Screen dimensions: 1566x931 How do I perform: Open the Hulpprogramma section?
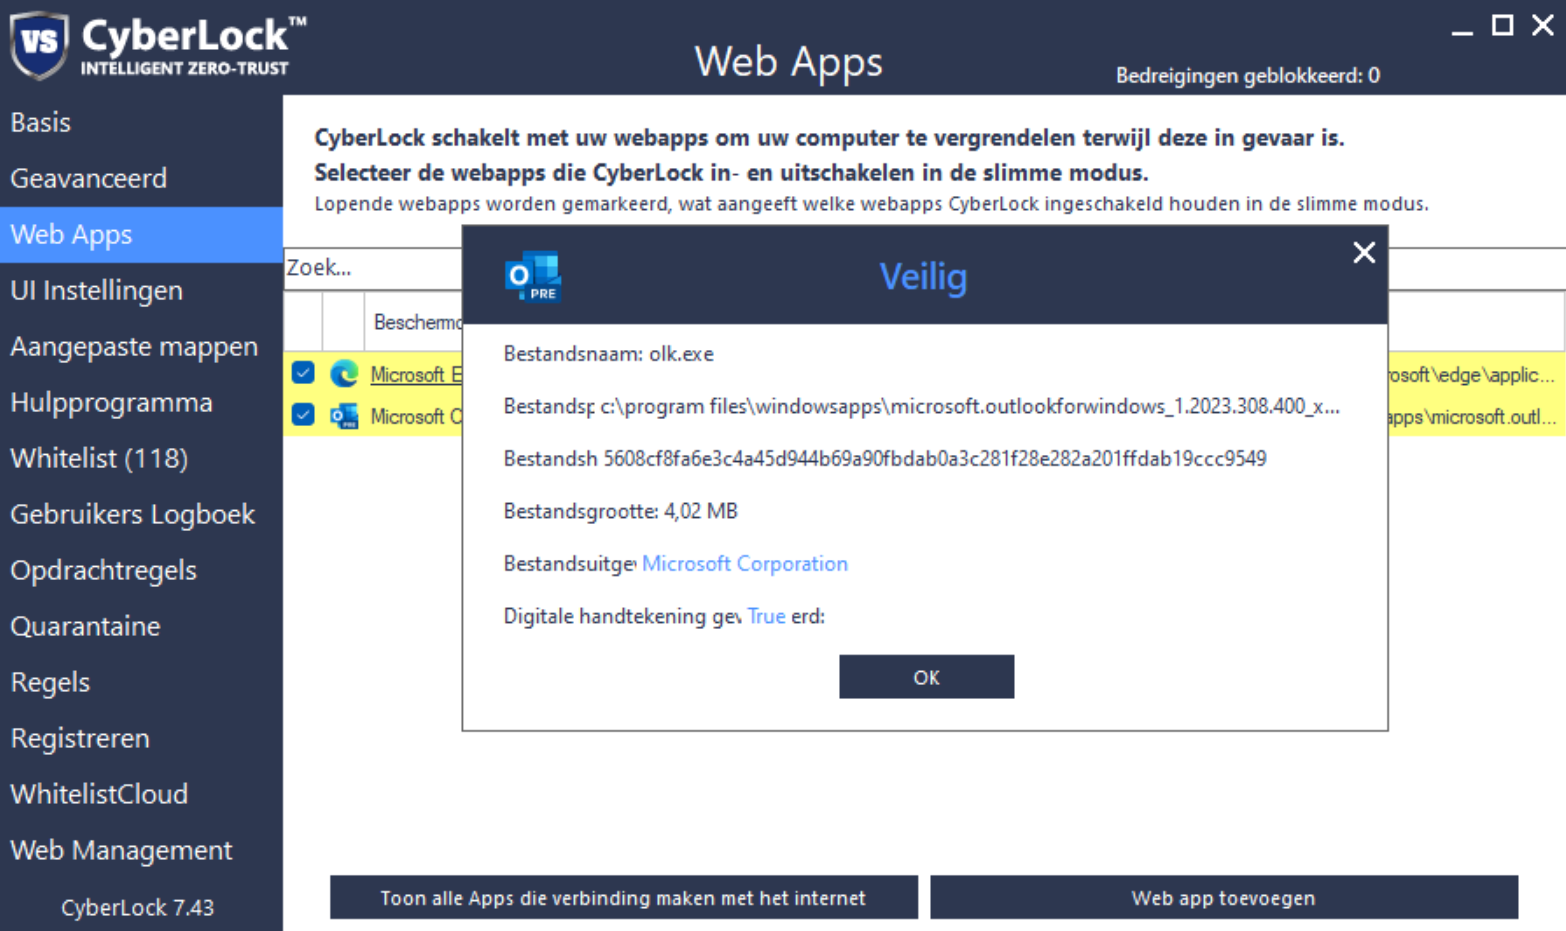(141, 402)
